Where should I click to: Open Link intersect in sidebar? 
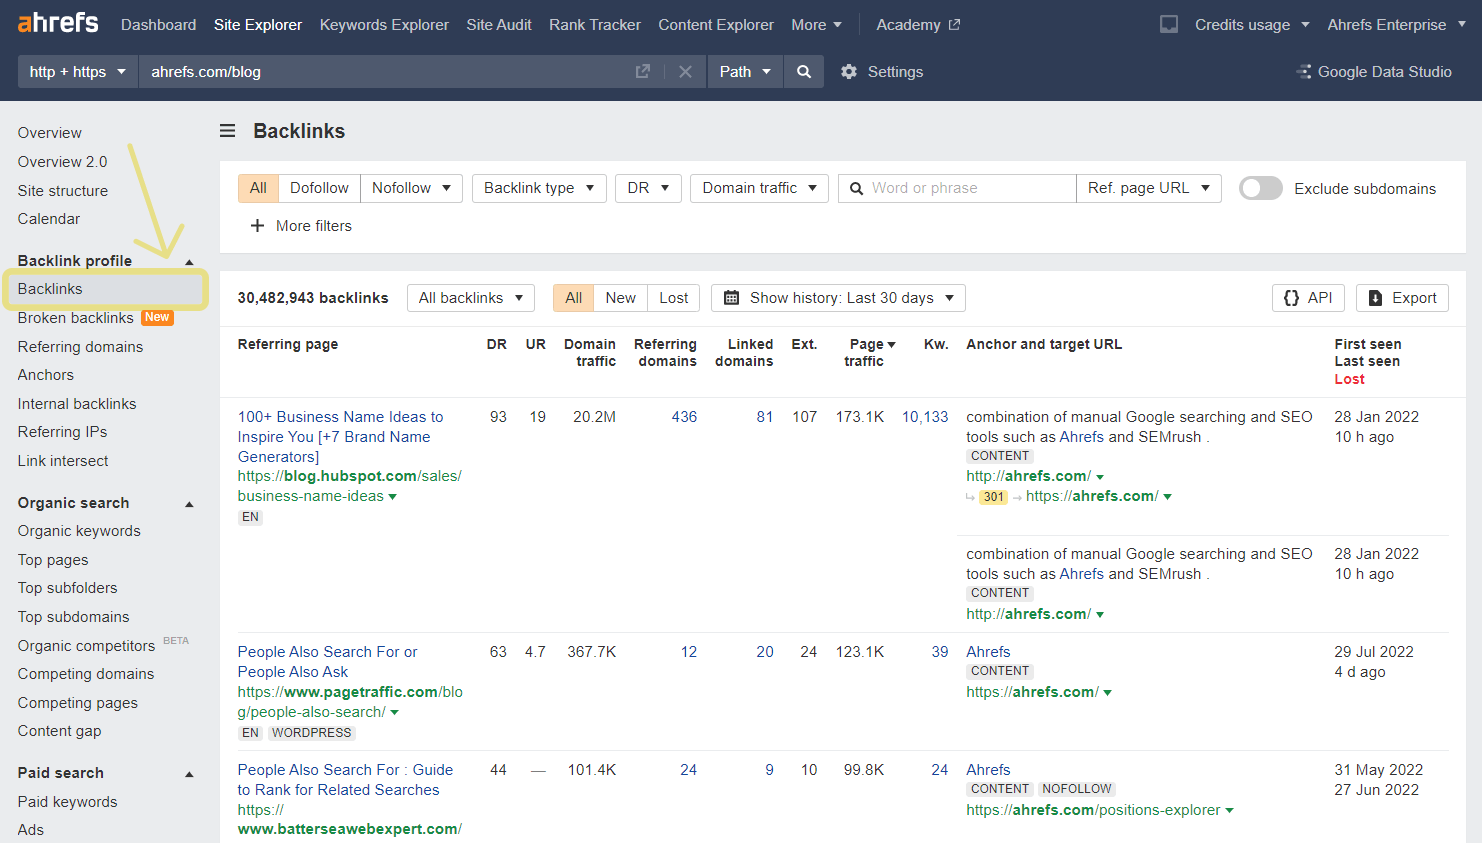[62, 461]
